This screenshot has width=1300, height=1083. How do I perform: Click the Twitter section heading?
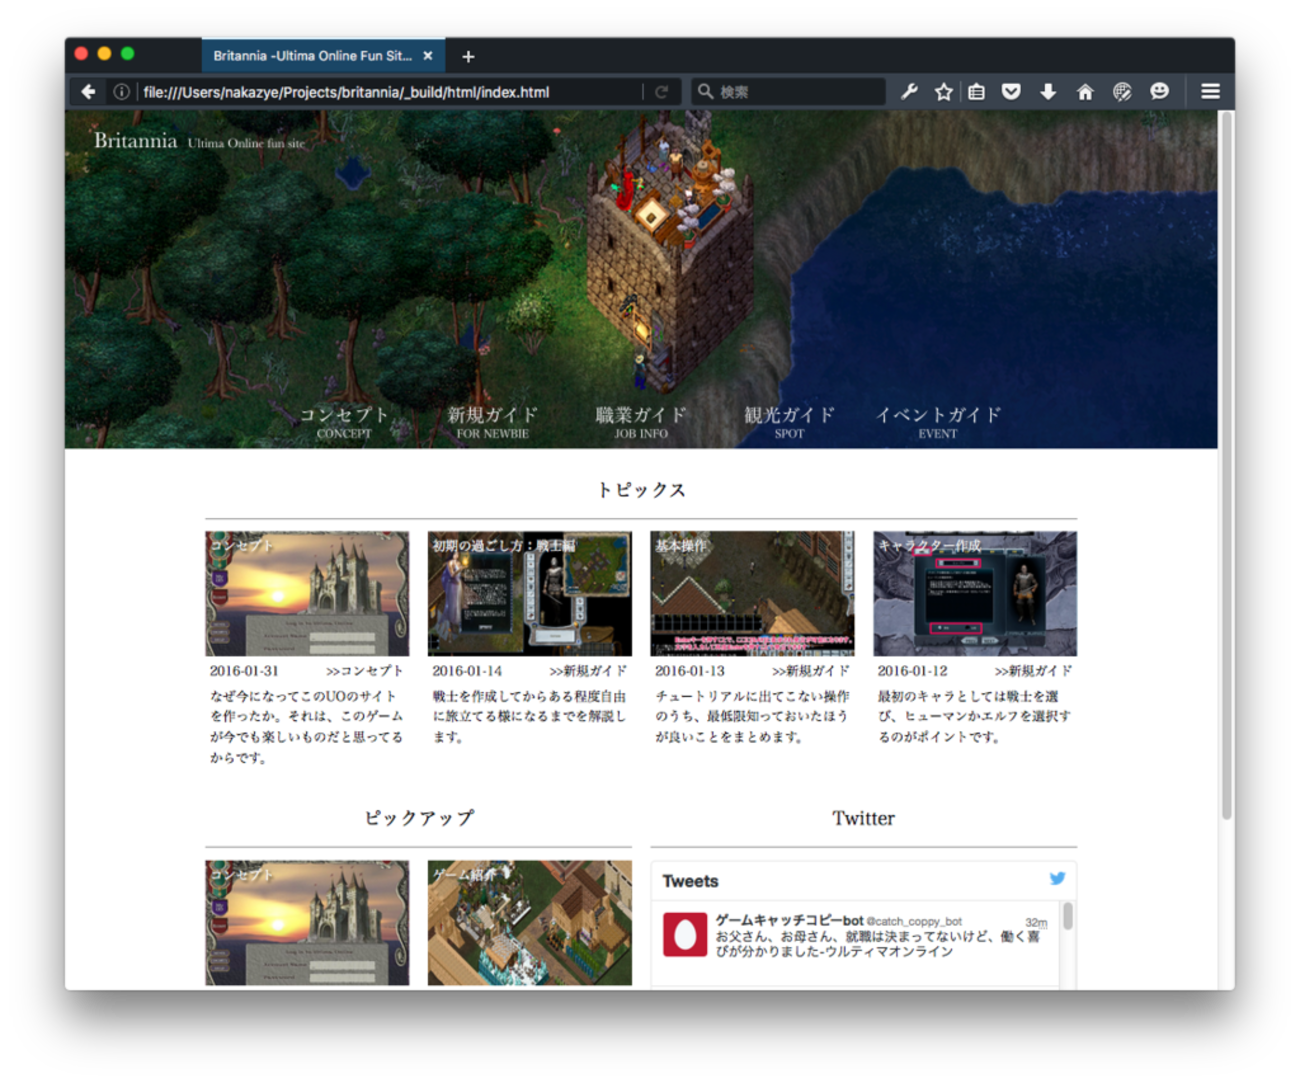click(864, 818)
